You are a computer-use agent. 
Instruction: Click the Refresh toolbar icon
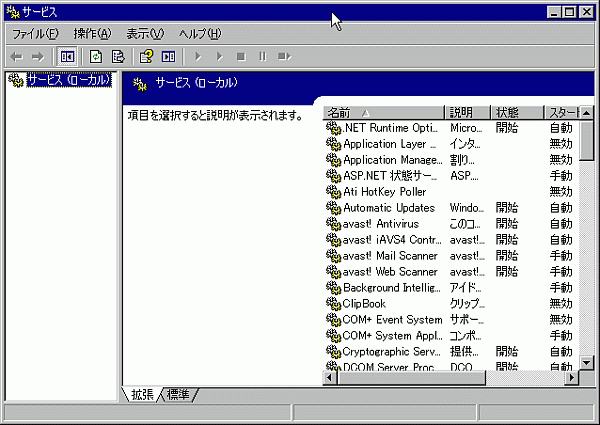[96, 57]
